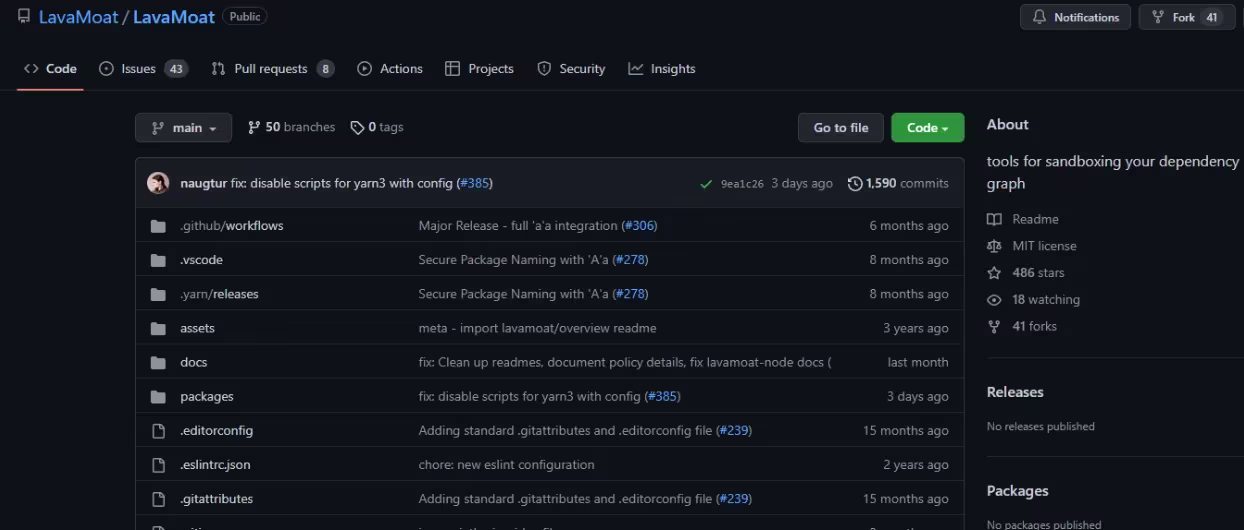
Task: Click 'meta - import lavamoat/overview readme' message
Action: tap(537, 328)
